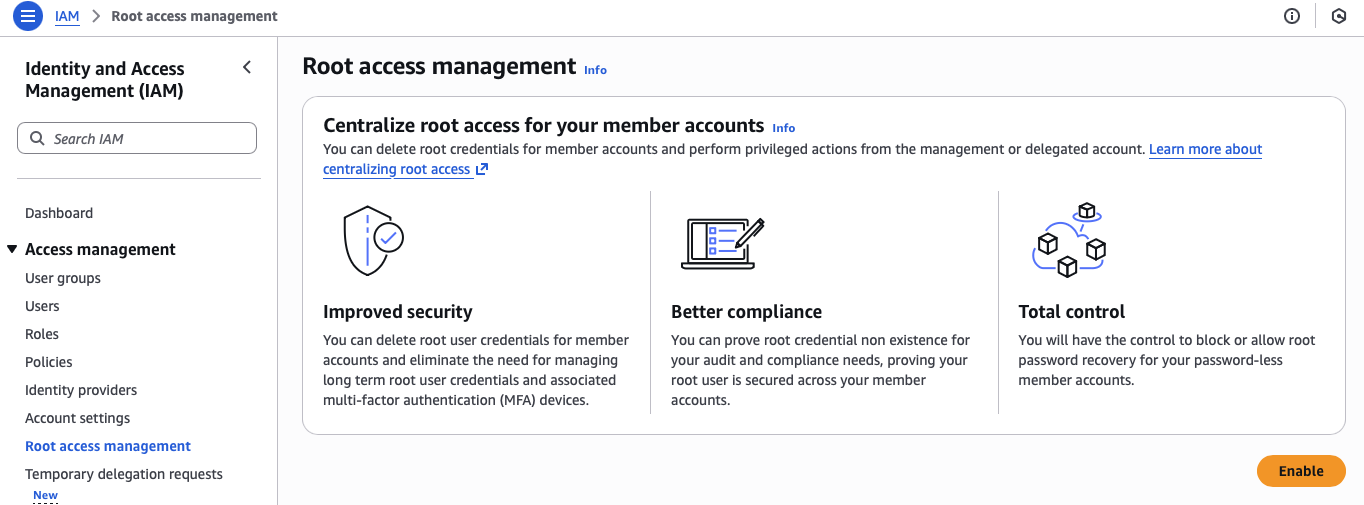
Task: Click the magnifier icon in Search IAM
Action: pos(37,139)
